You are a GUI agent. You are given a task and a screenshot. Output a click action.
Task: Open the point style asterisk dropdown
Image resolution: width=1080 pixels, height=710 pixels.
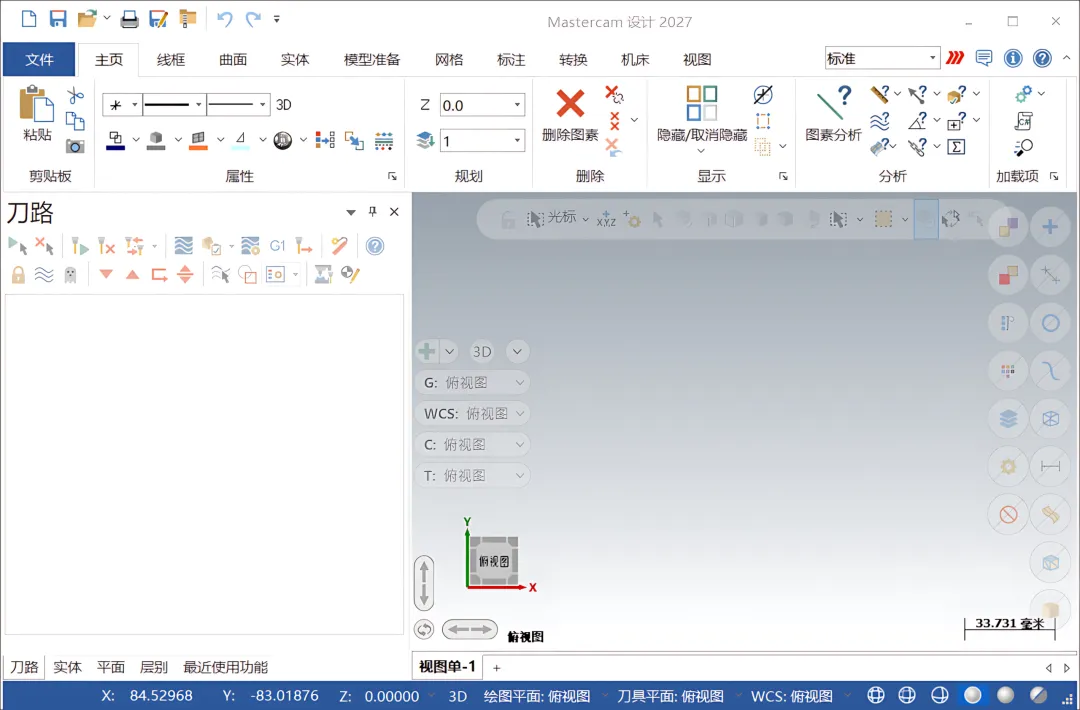134,105
